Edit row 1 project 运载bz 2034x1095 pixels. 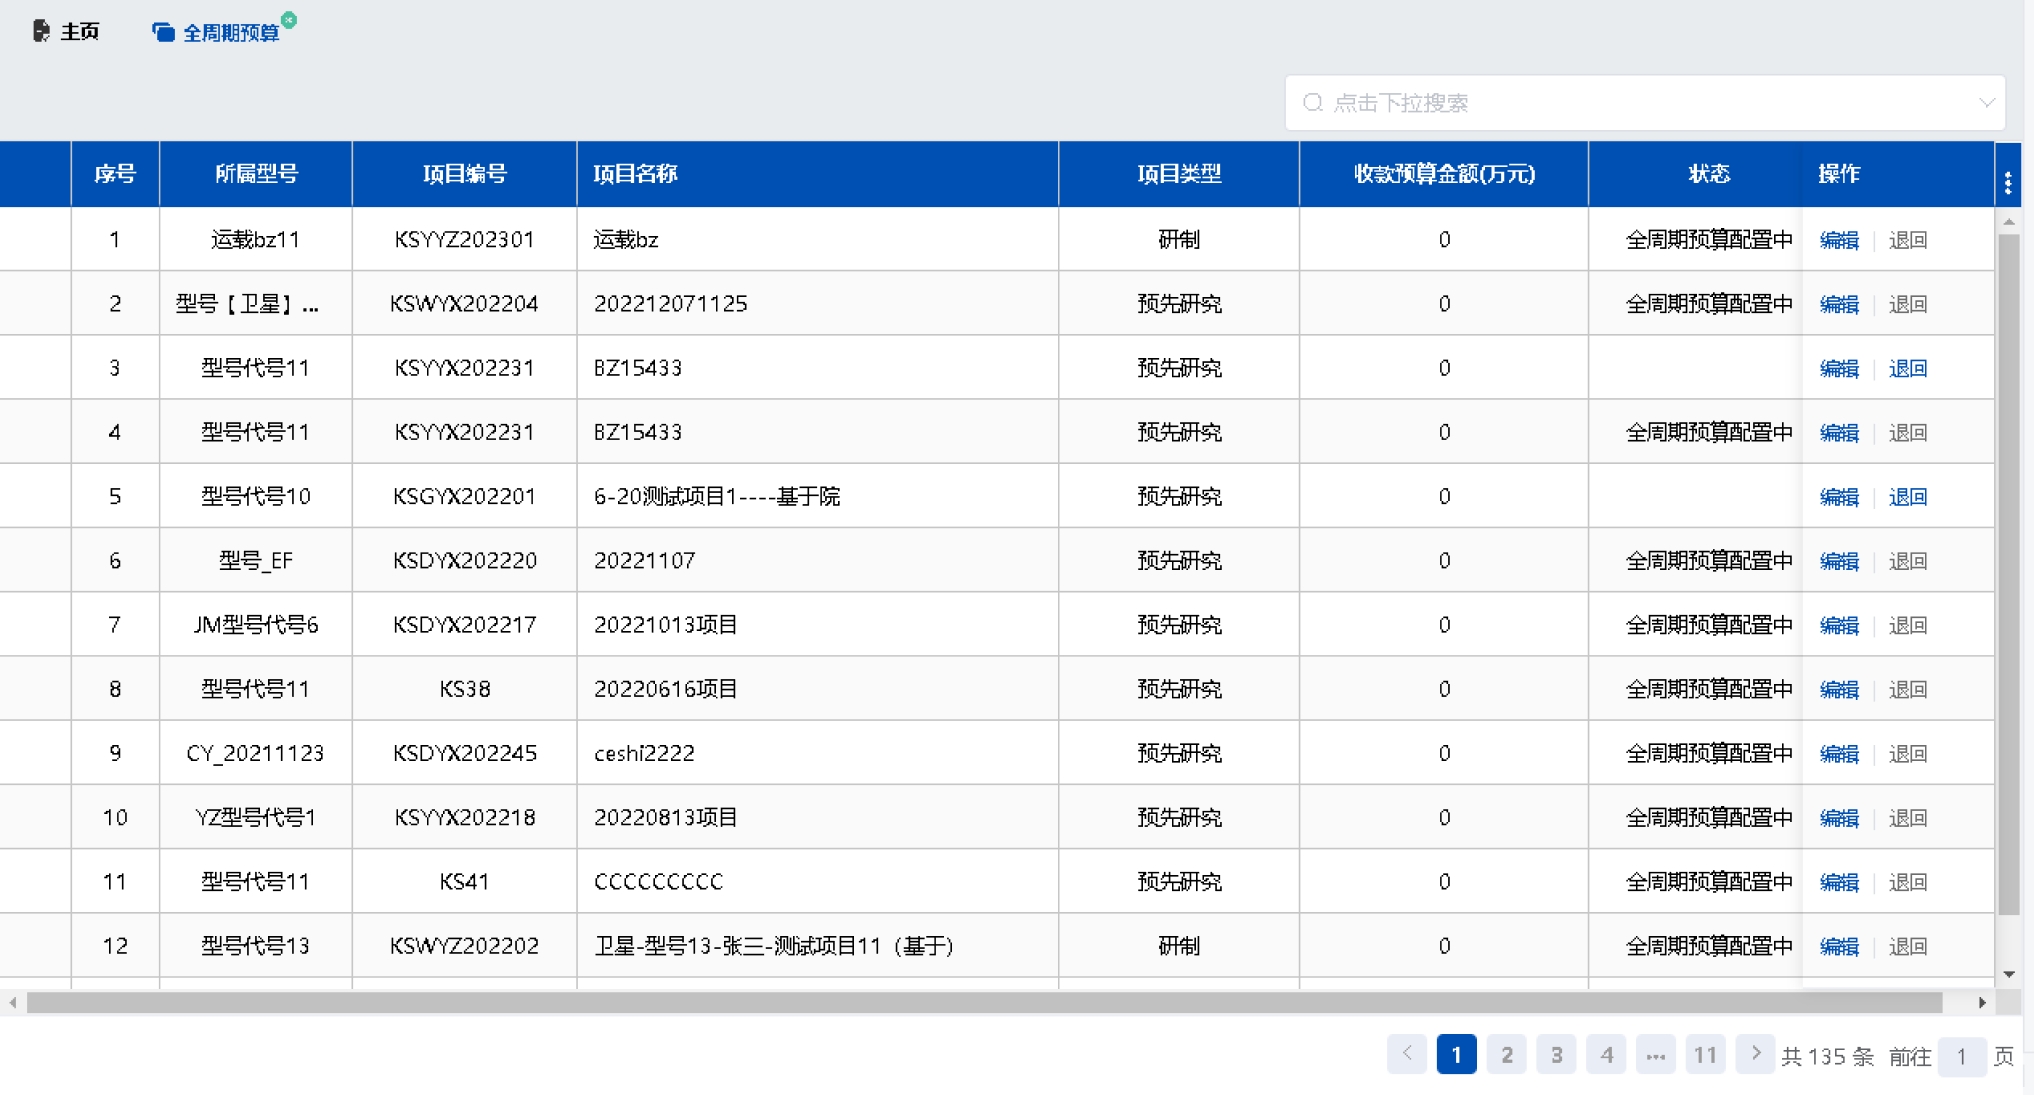[x=1838, y=240]
